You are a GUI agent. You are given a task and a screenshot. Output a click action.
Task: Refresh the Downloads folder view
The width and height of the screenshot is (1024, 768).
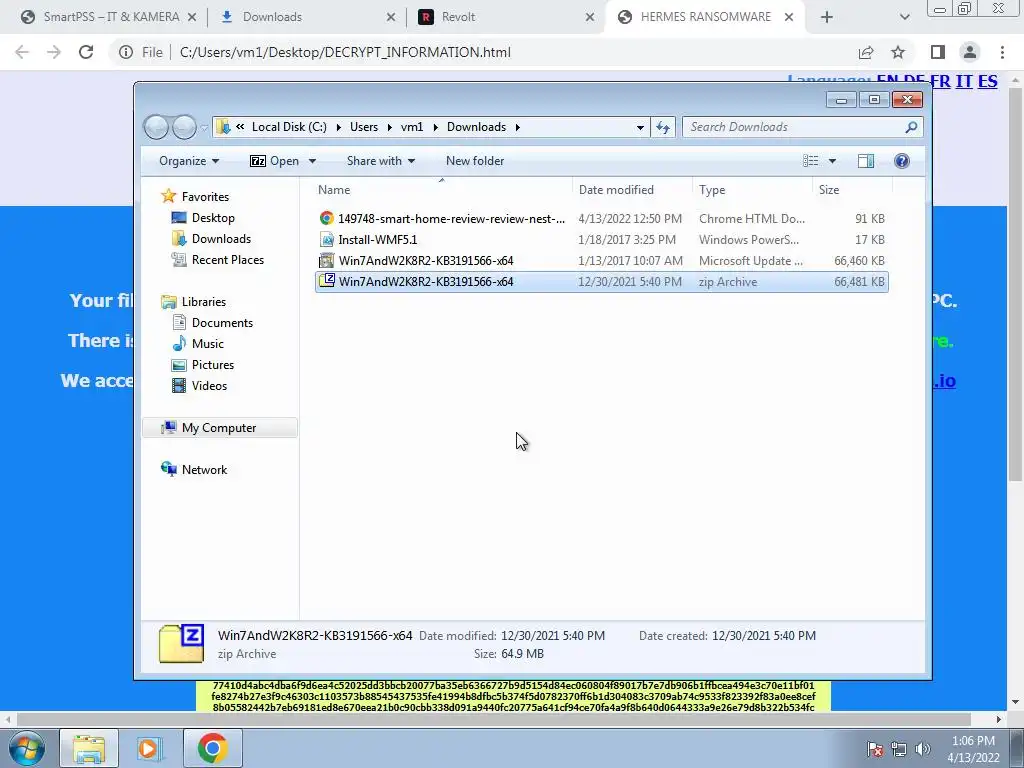(x=663, y=127)
